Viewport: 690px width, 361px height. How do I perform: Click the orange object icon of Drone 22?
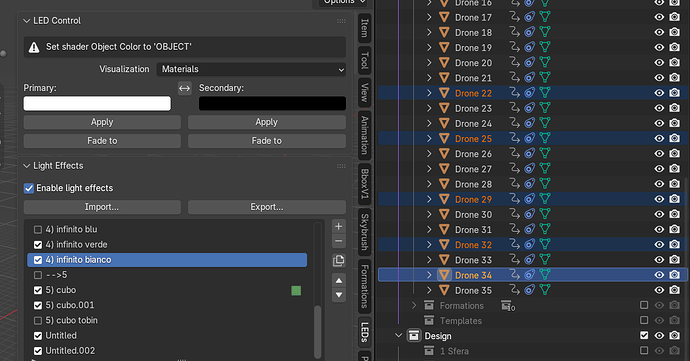click(x=444, y=93)
